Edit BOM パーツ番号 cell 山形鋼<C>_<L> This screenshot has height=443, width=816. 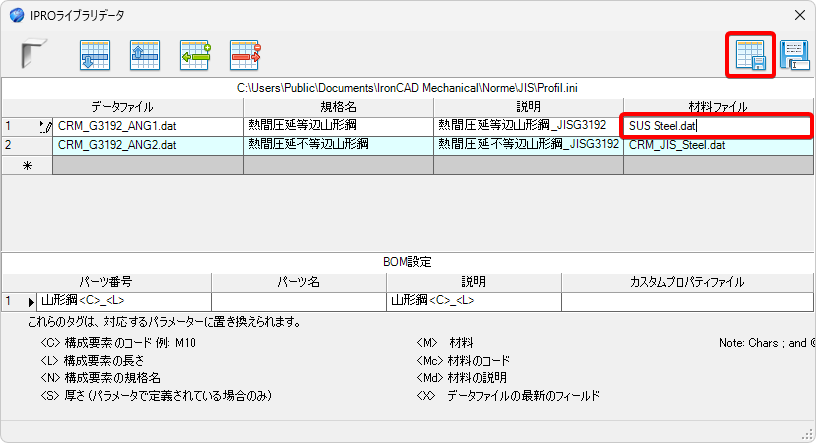[124, 301]
